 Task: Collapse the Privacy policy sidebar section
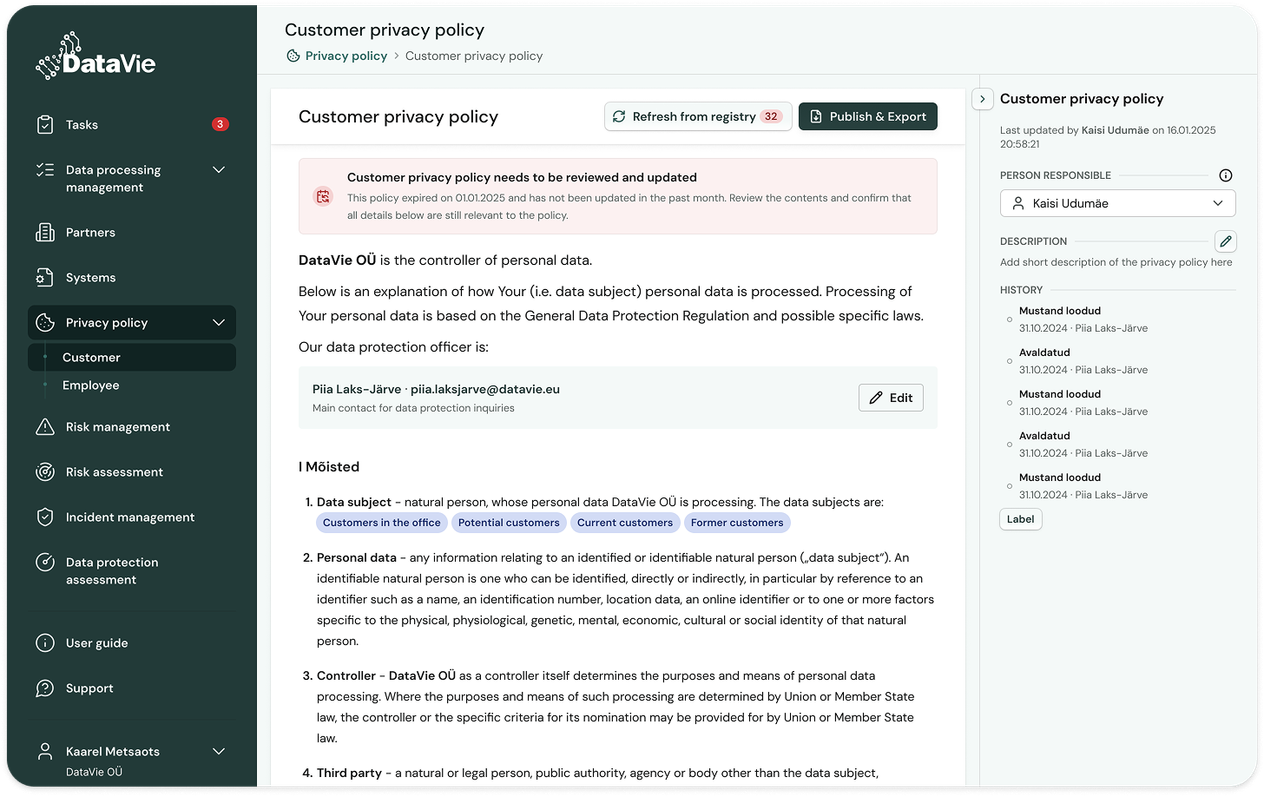tap(219, 322)
